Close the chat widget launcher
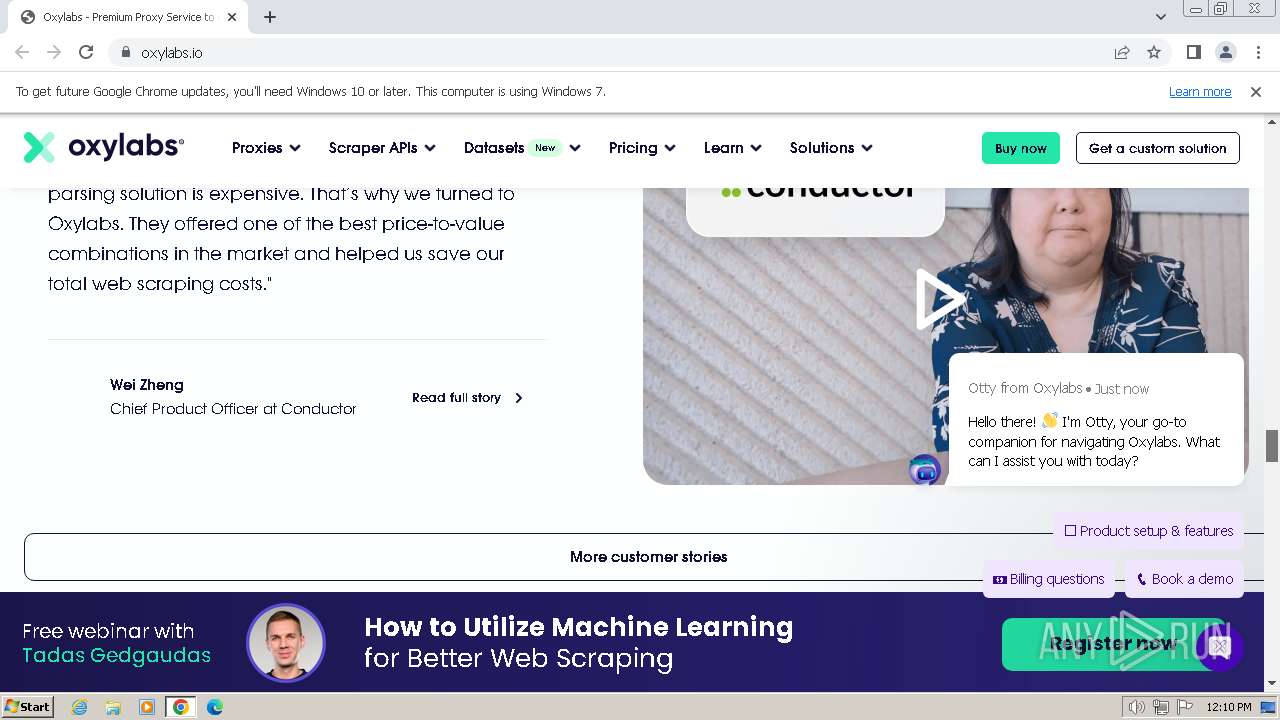1280x720 pixels. pos(1219,646)
